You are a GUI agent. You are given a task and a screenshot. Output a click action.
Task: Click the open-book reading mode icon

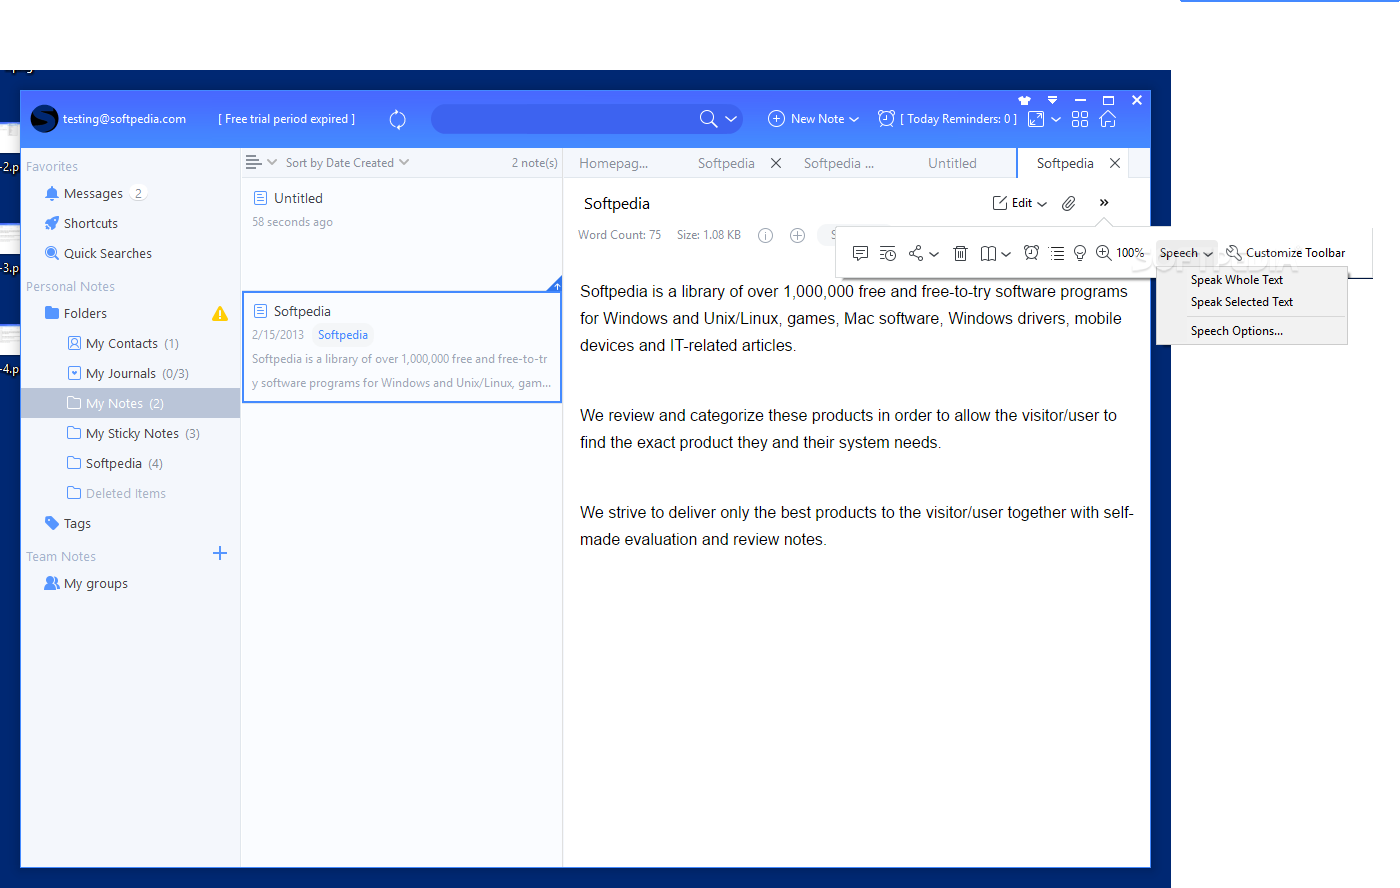pyautogui.click(x=988, y=253)
